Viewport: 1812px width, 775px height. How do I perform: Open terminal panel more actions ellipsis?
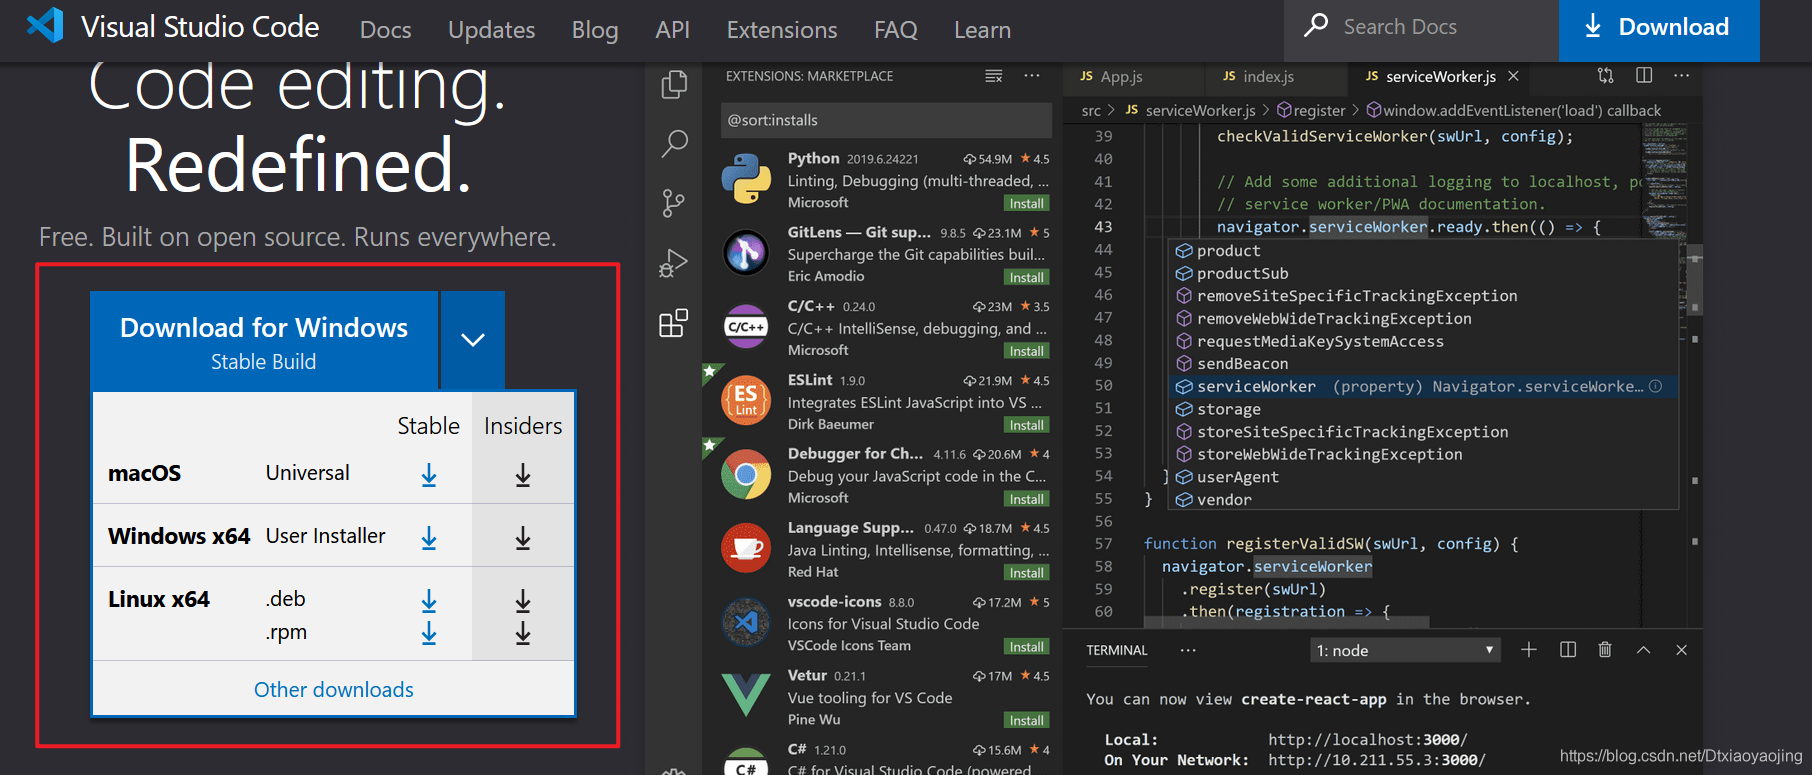click(1188, 650)
